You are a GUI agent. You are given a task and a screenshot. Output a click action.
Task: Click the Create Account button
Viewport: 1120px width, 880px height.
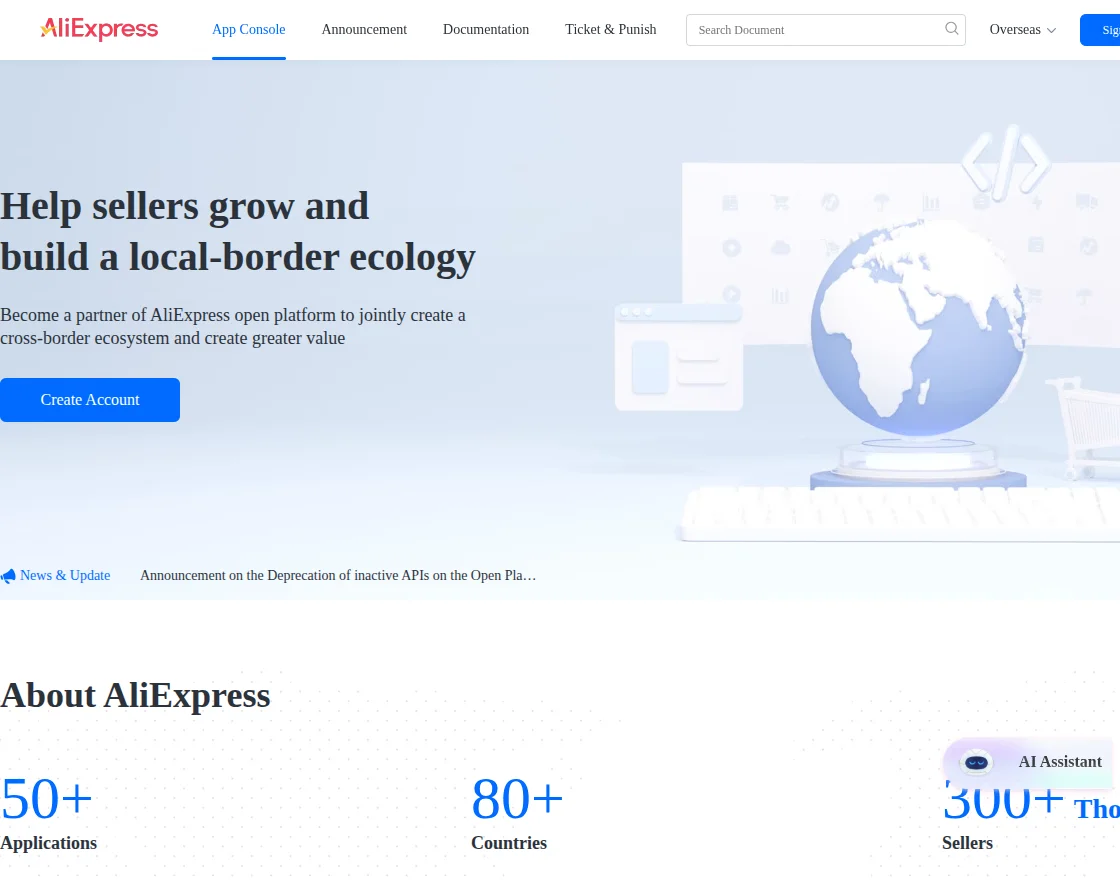pyautogui.click(x=90, y=400)
